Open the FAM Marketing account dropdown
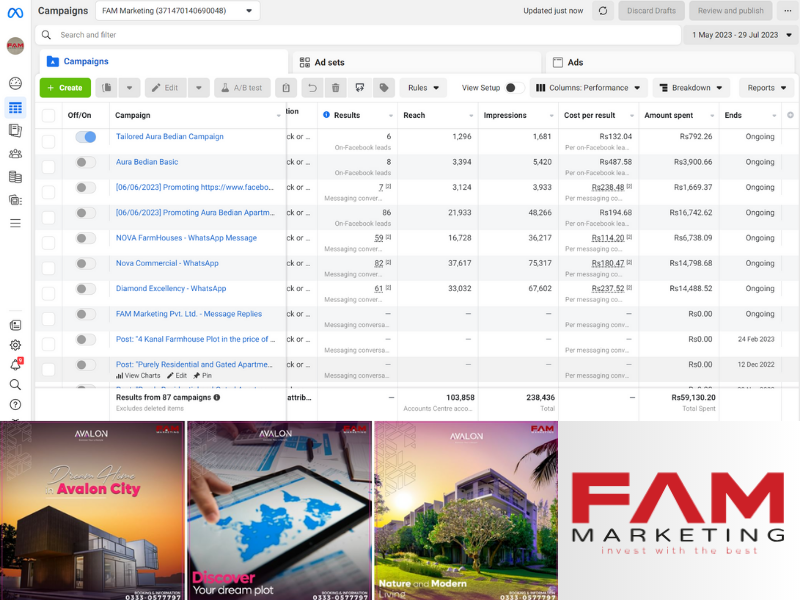This screenshot has width=800, height=600. [178, 11]
